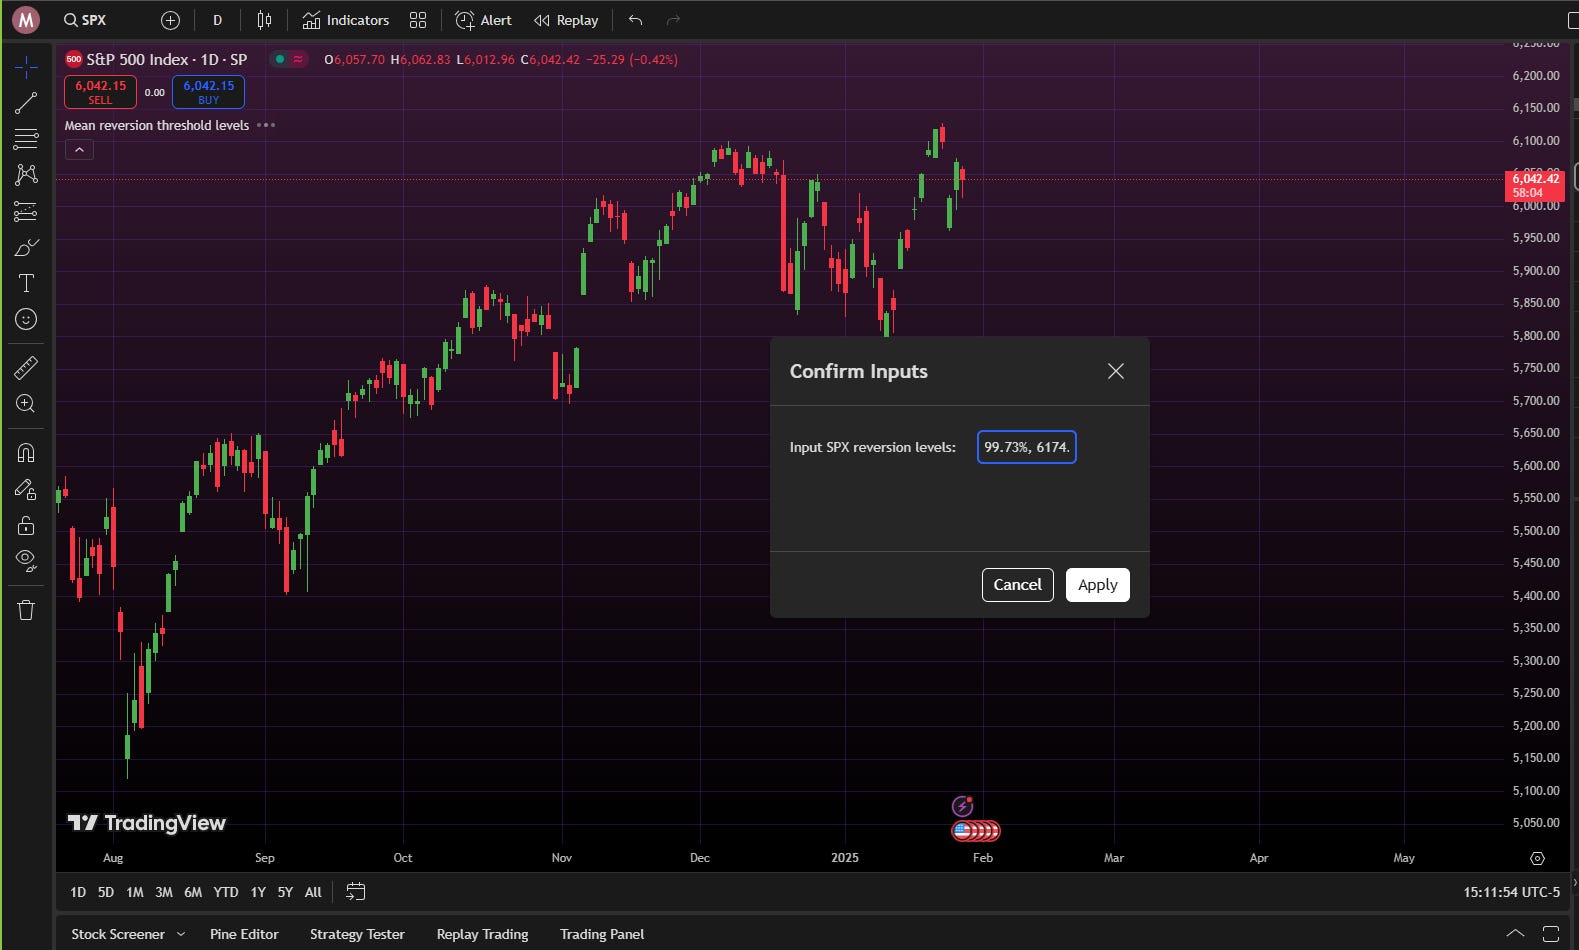Click the SPX reversion levels input field
Viewport: 1579px width, 950px height.
click(x=1026, y=447)
